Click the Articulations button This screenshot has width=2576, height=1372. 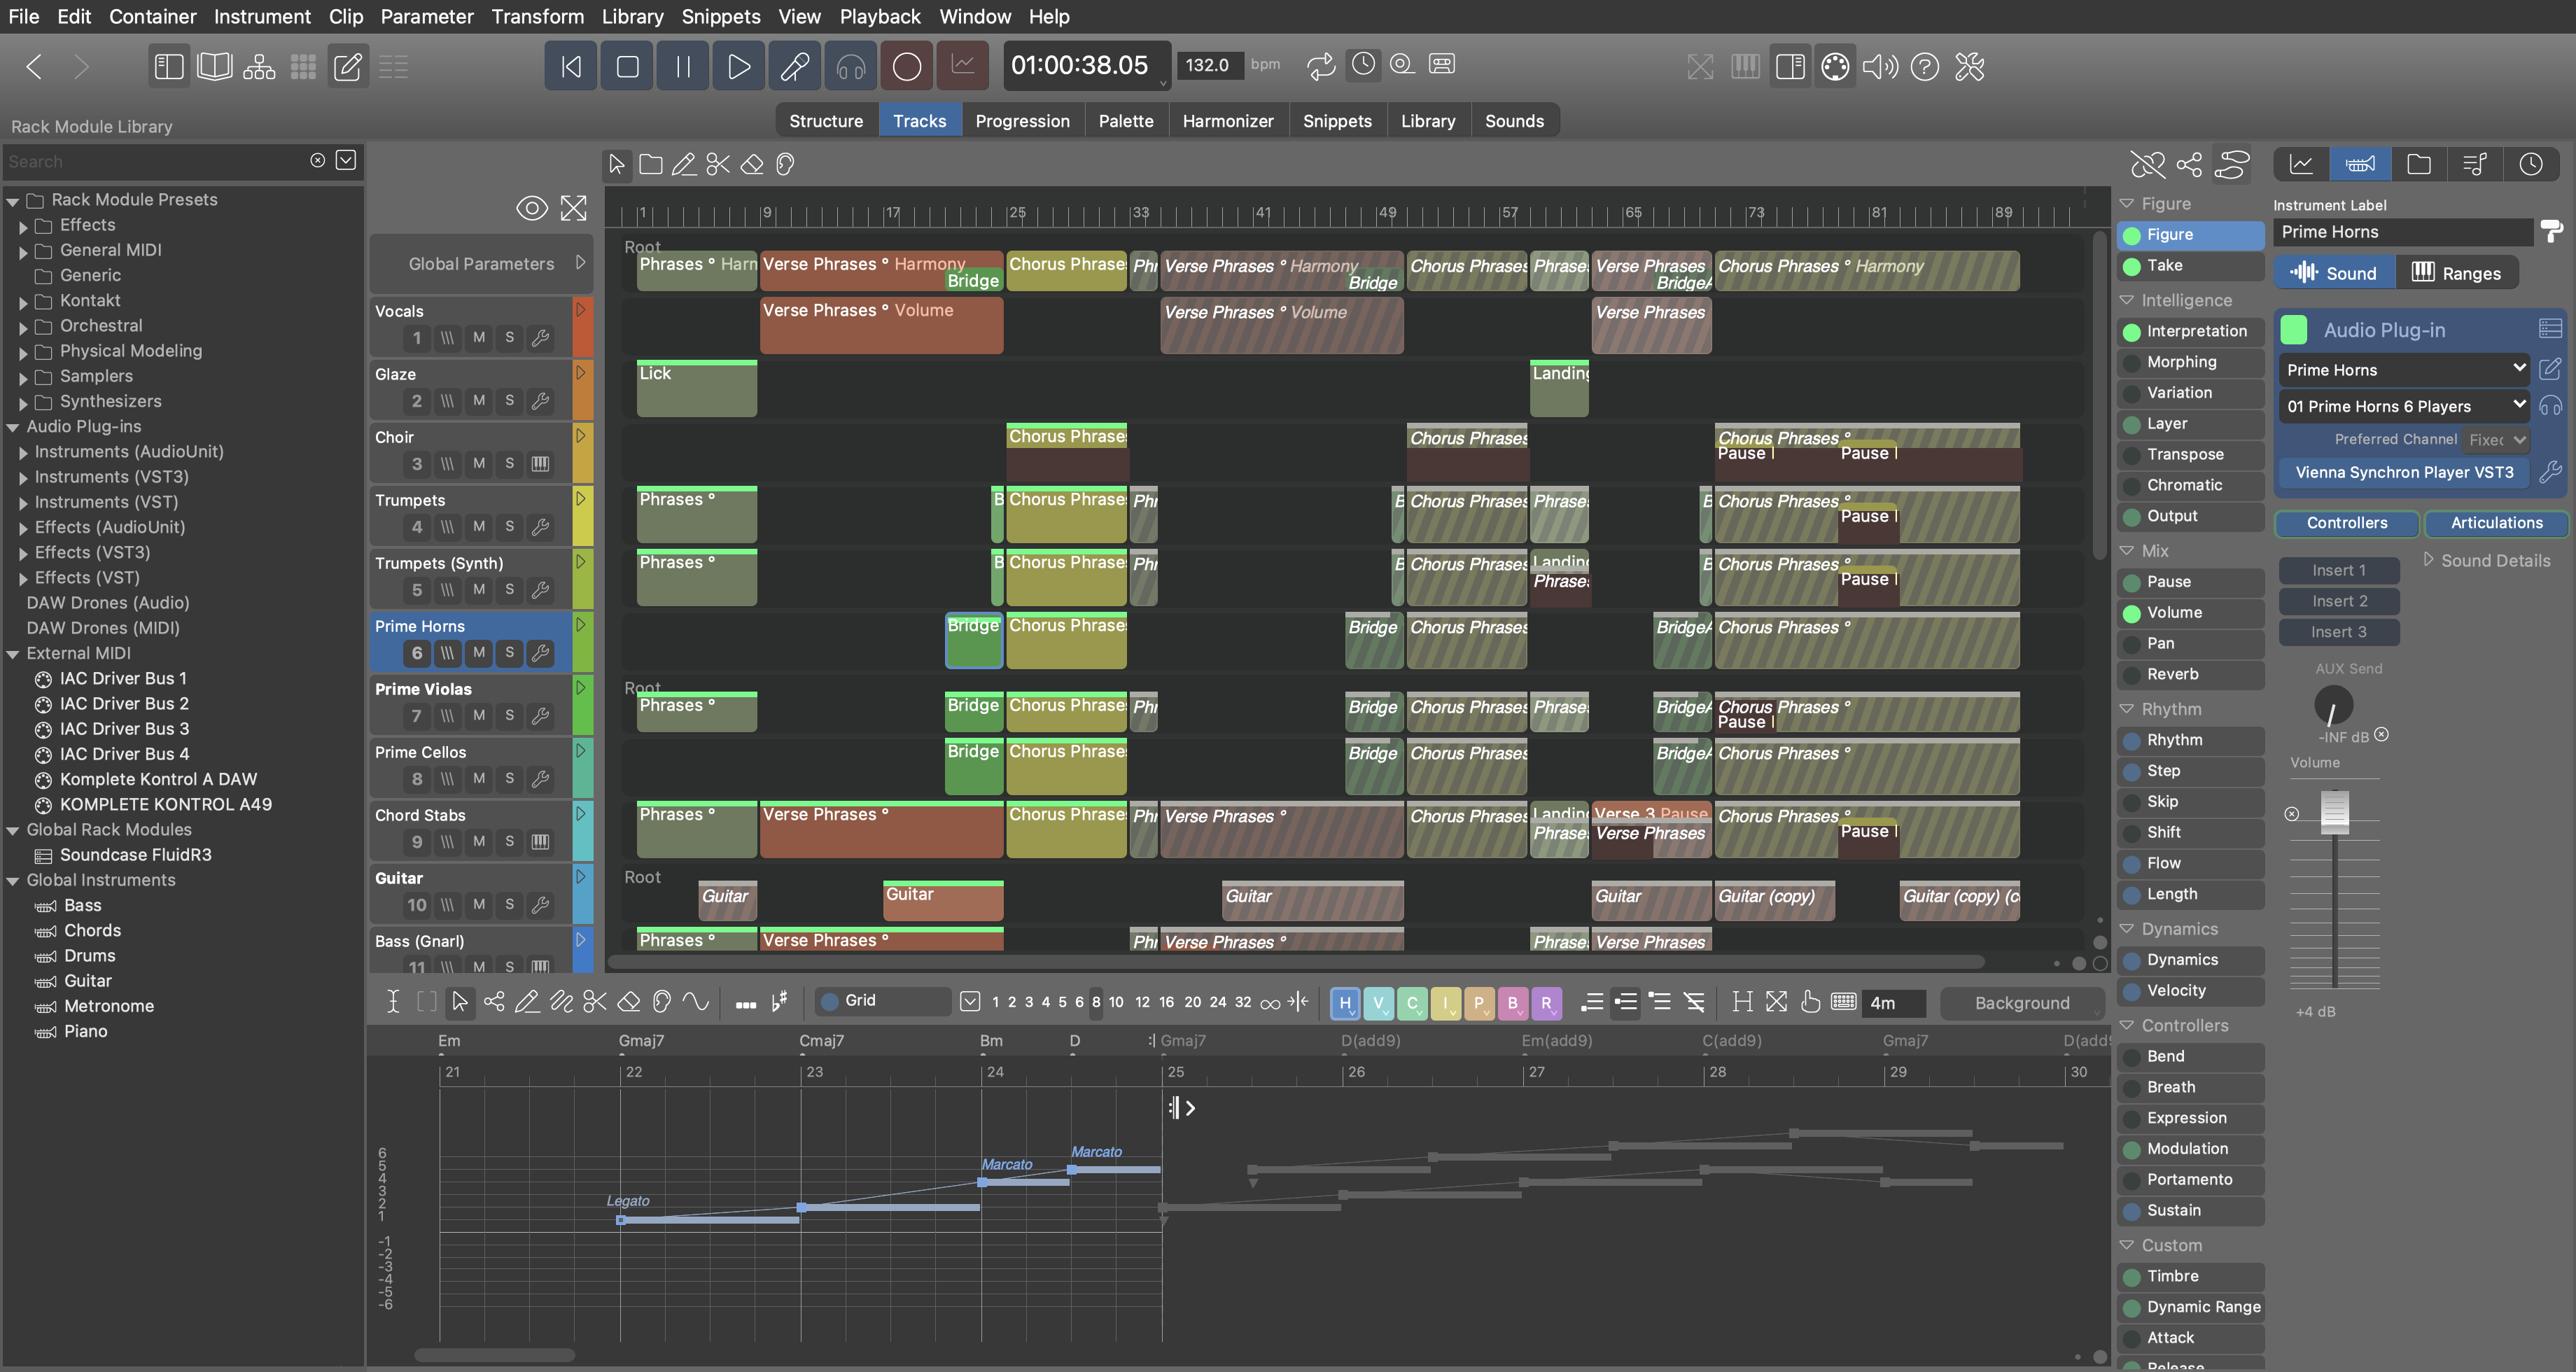2496,523
